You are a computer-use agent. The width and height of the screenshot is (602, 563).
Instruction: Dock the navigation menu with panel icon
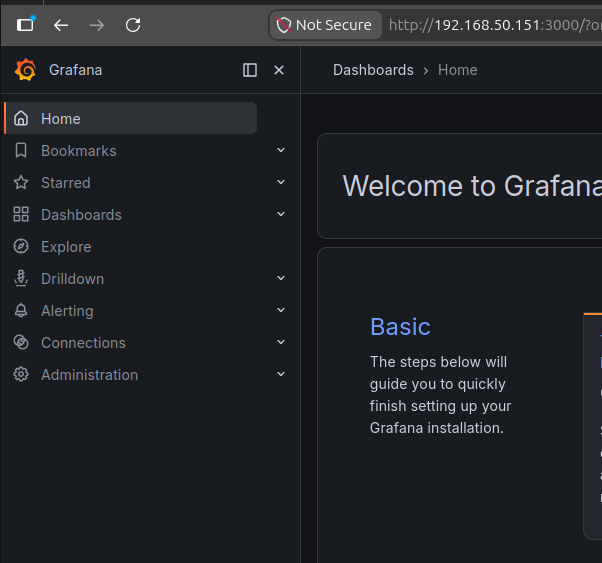click(x=250, y=70)
